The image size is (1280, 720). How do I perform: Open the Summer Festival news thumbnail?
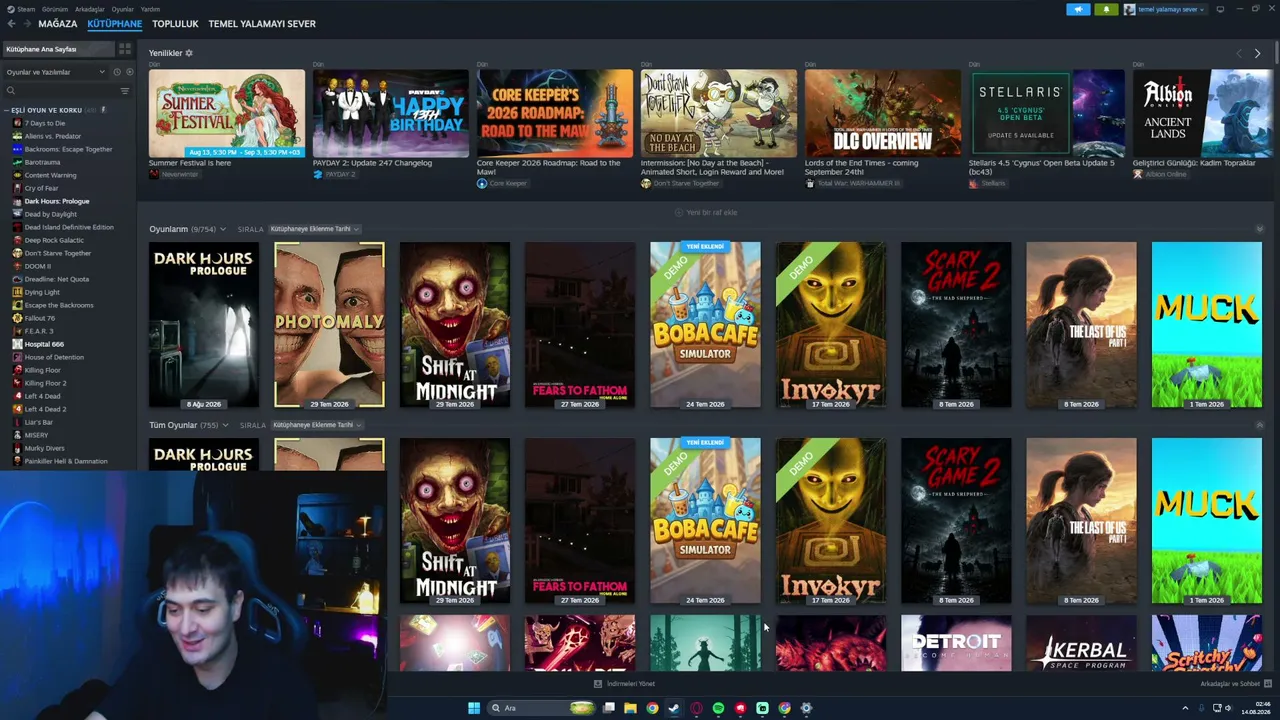point(227,113)
